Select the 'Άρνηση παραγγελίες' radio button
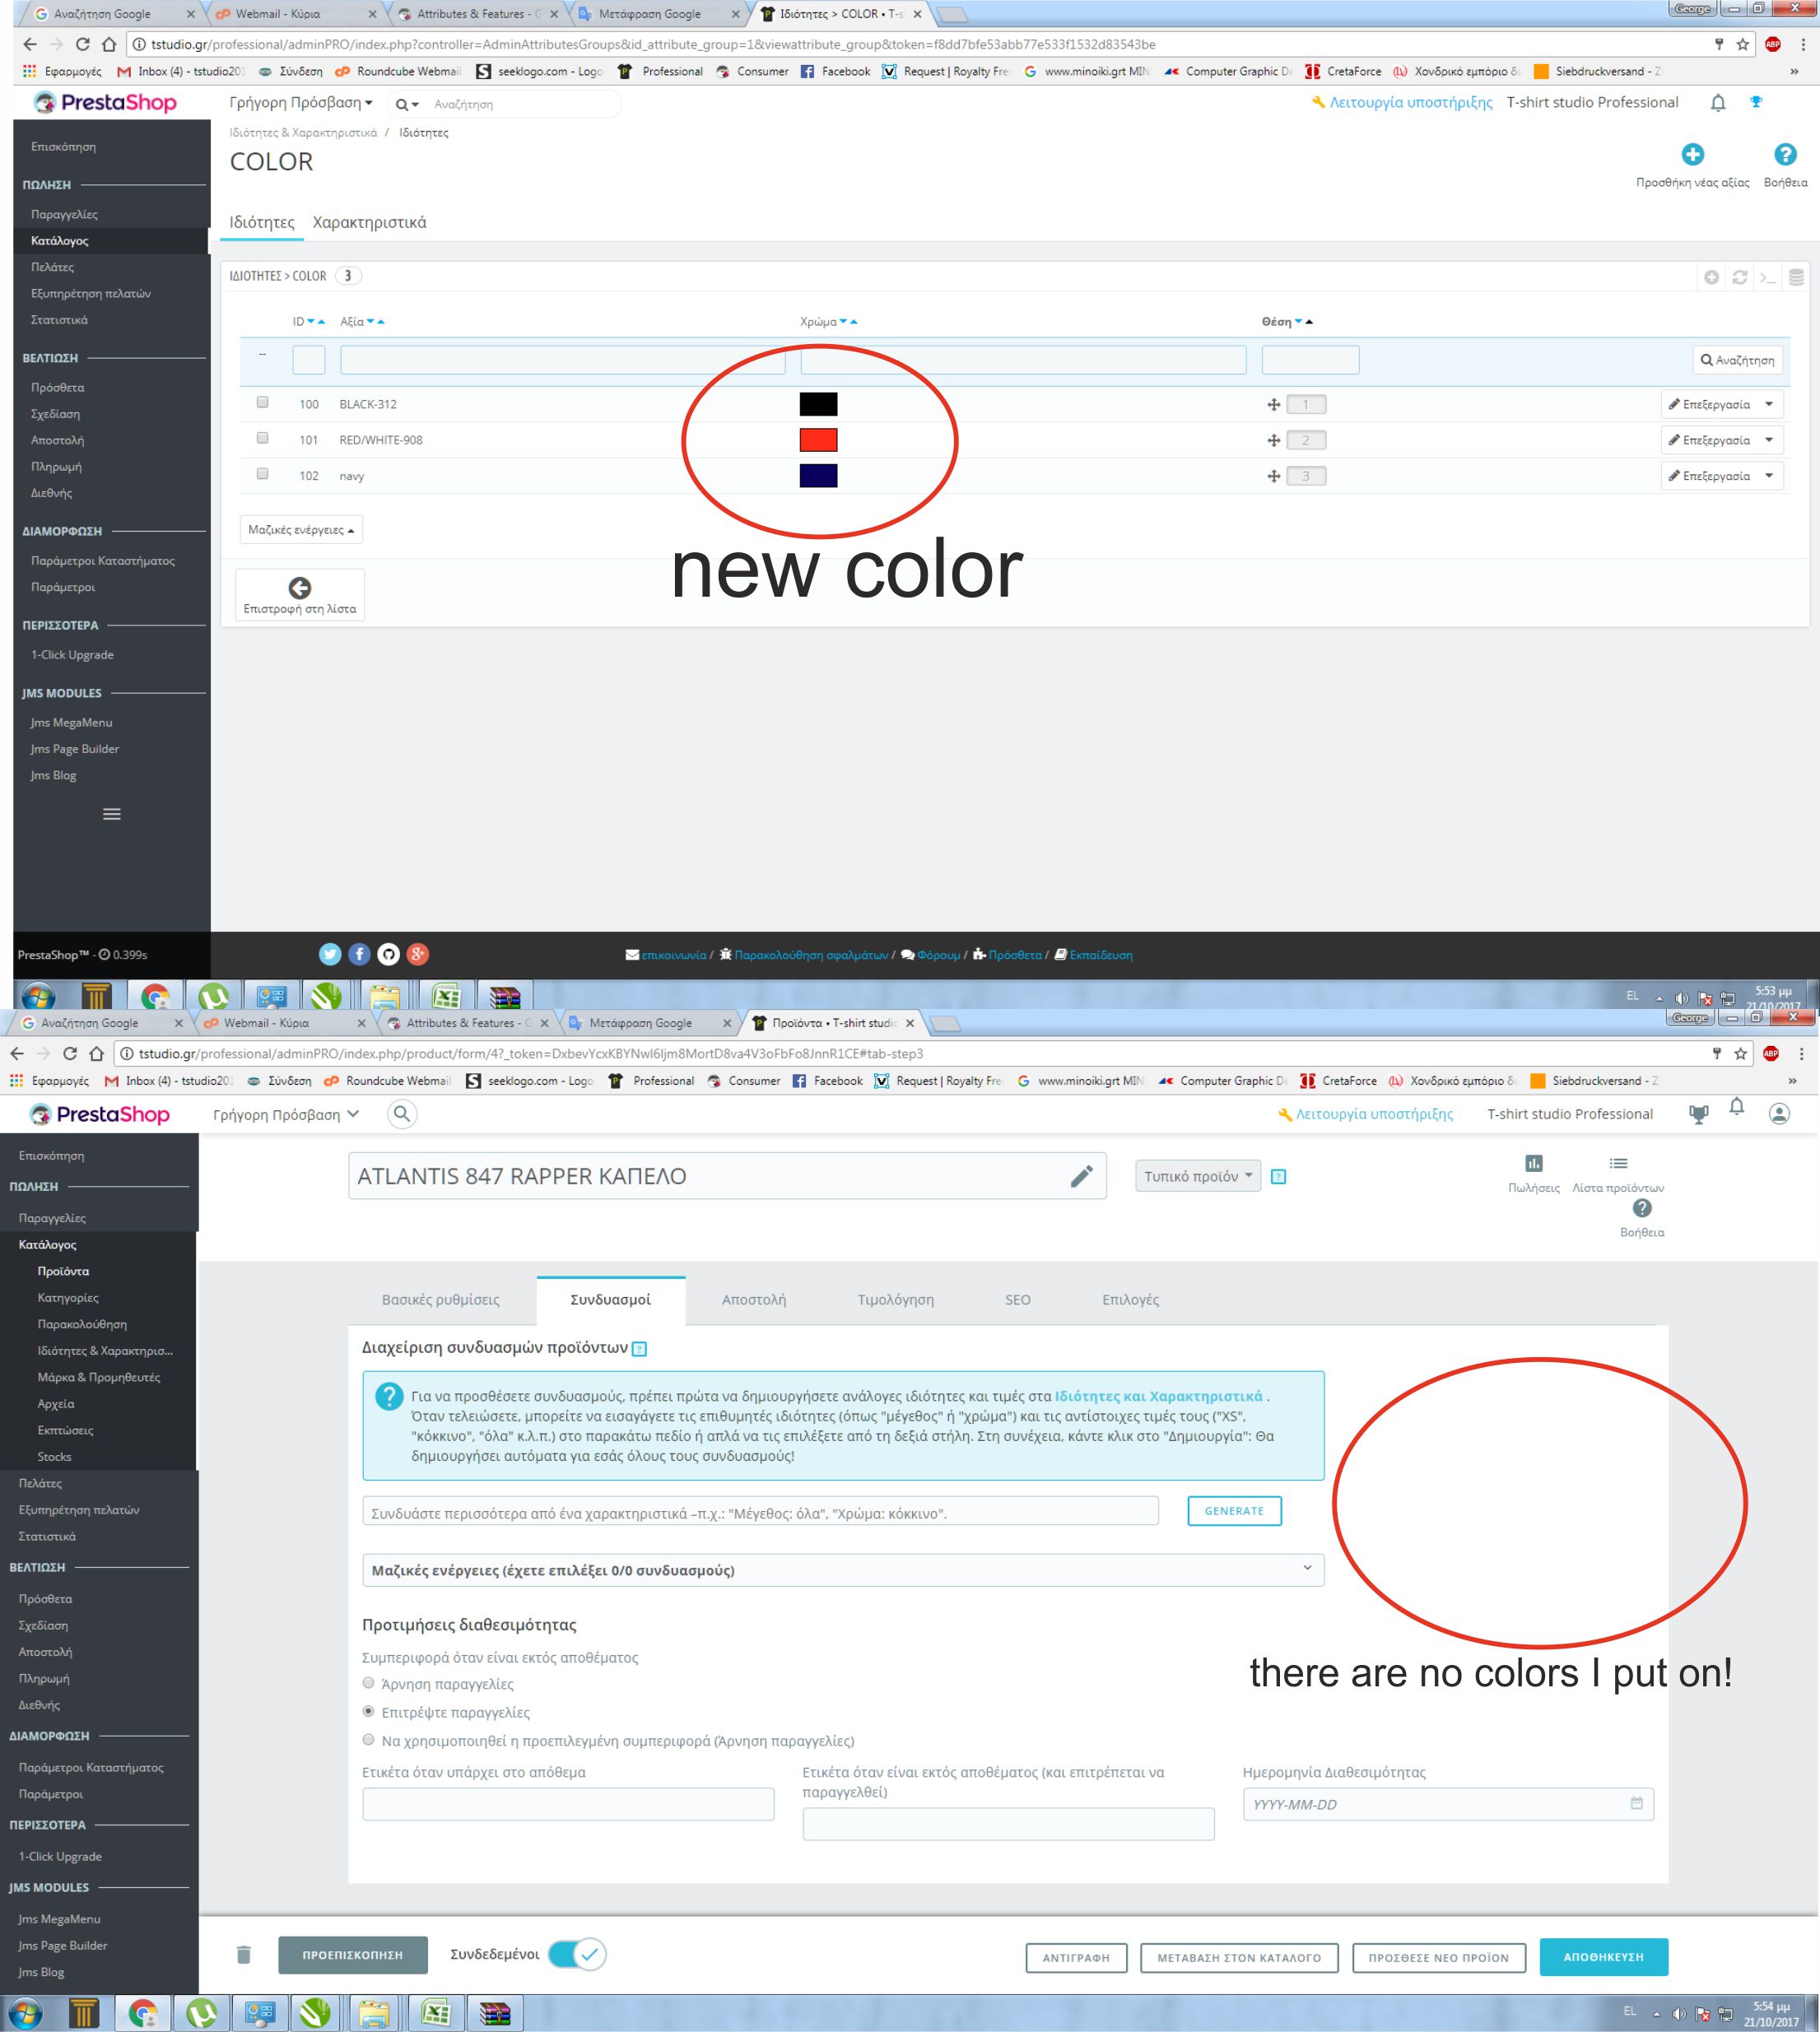 click(x=368, y=1683)
